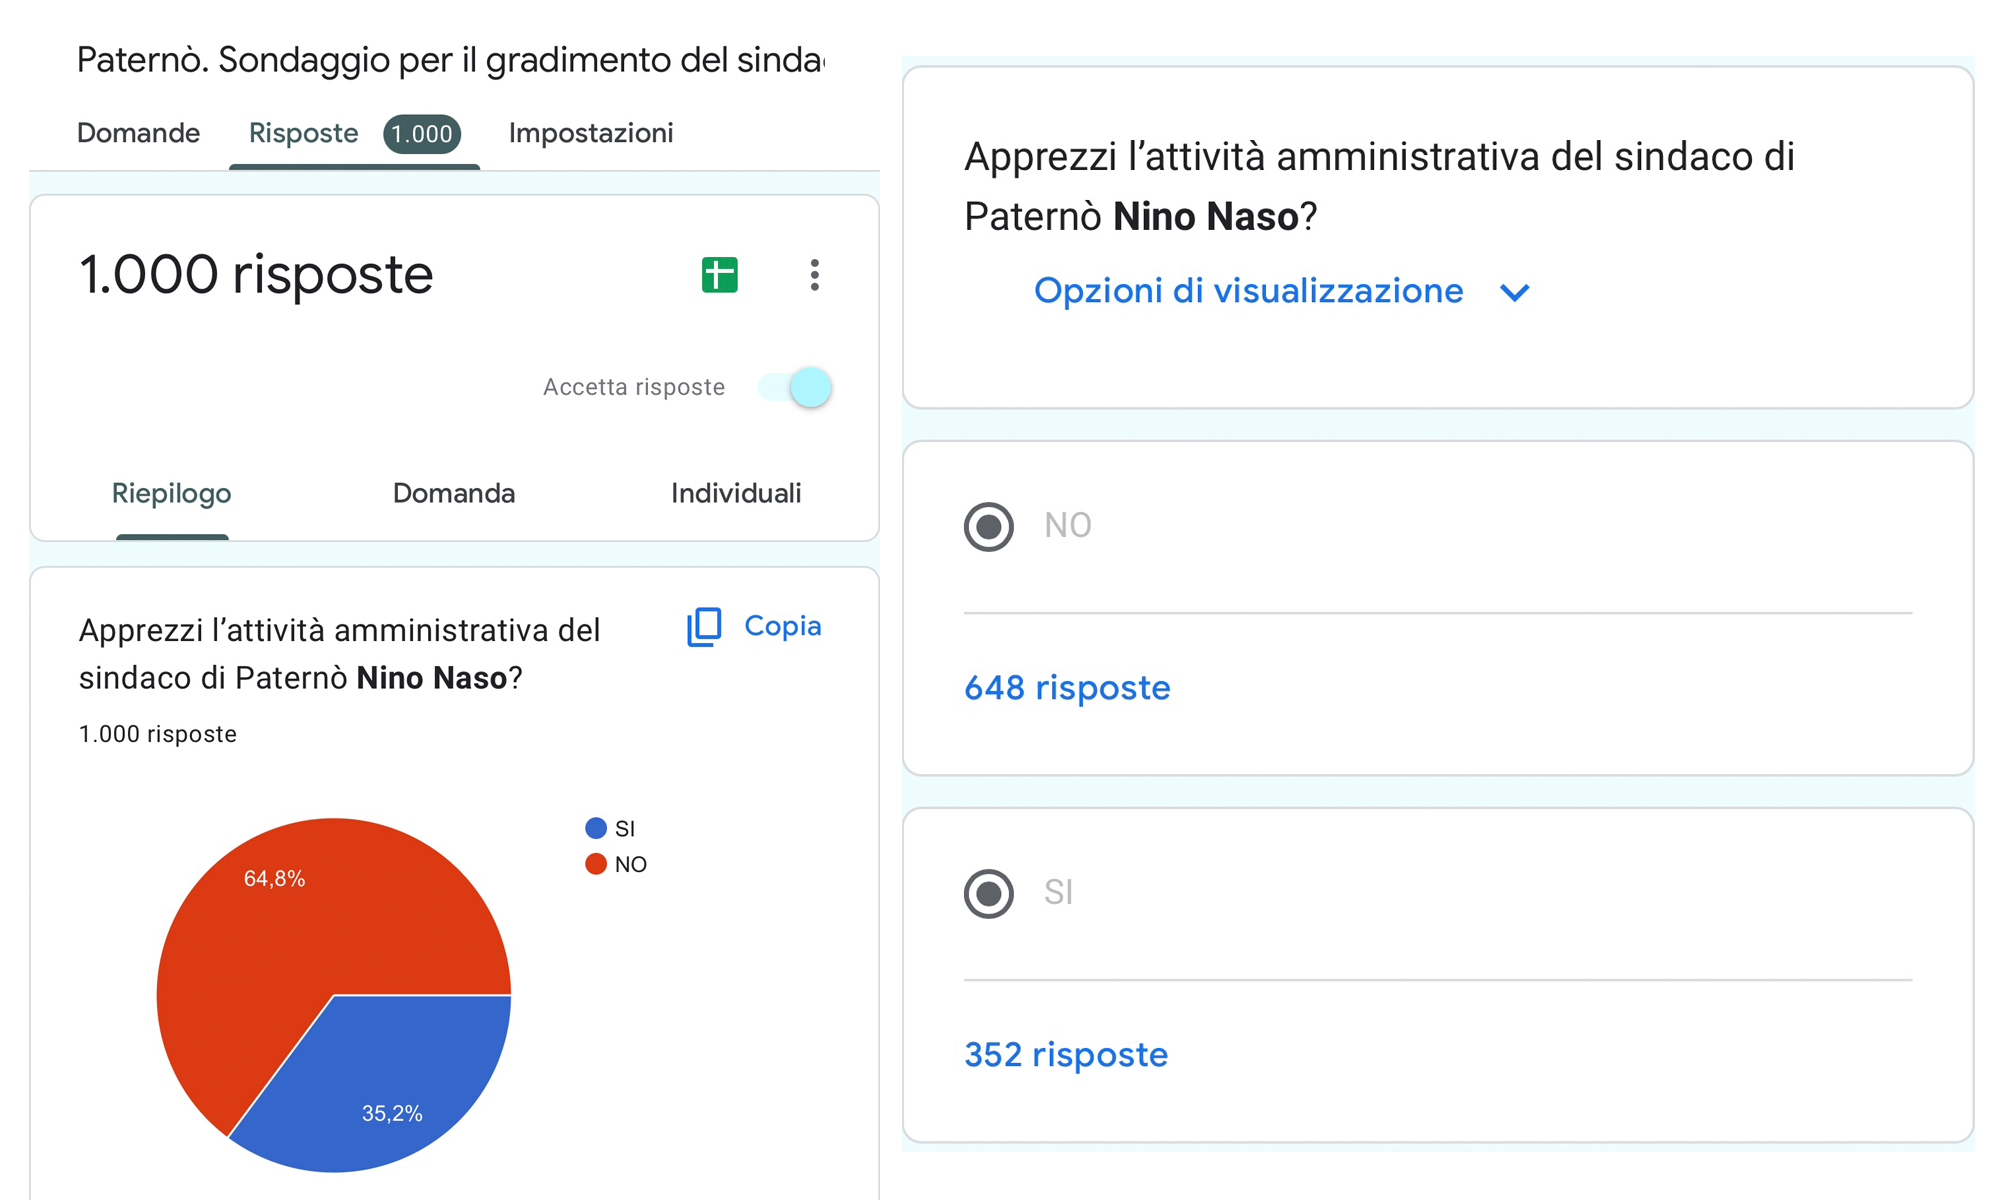Click the blue SI legend swatch
2000x1200 pixels.
coord(596,828)
